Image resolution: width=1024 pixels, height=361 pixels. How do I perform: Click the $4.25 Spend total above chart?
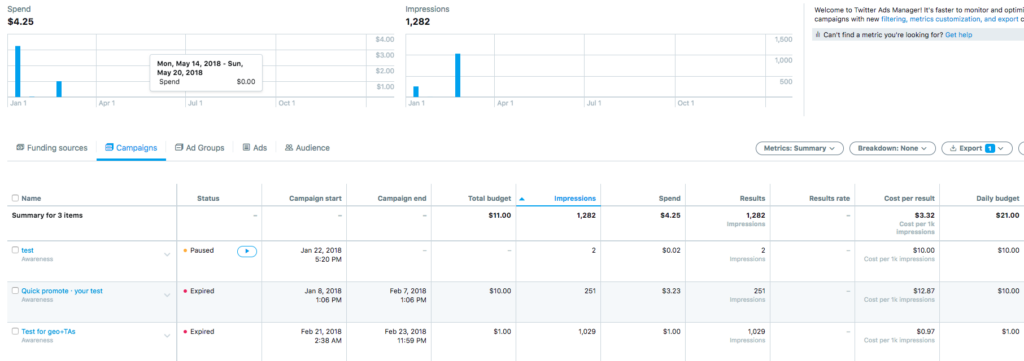pyautogui.click(x=20, y=22)
